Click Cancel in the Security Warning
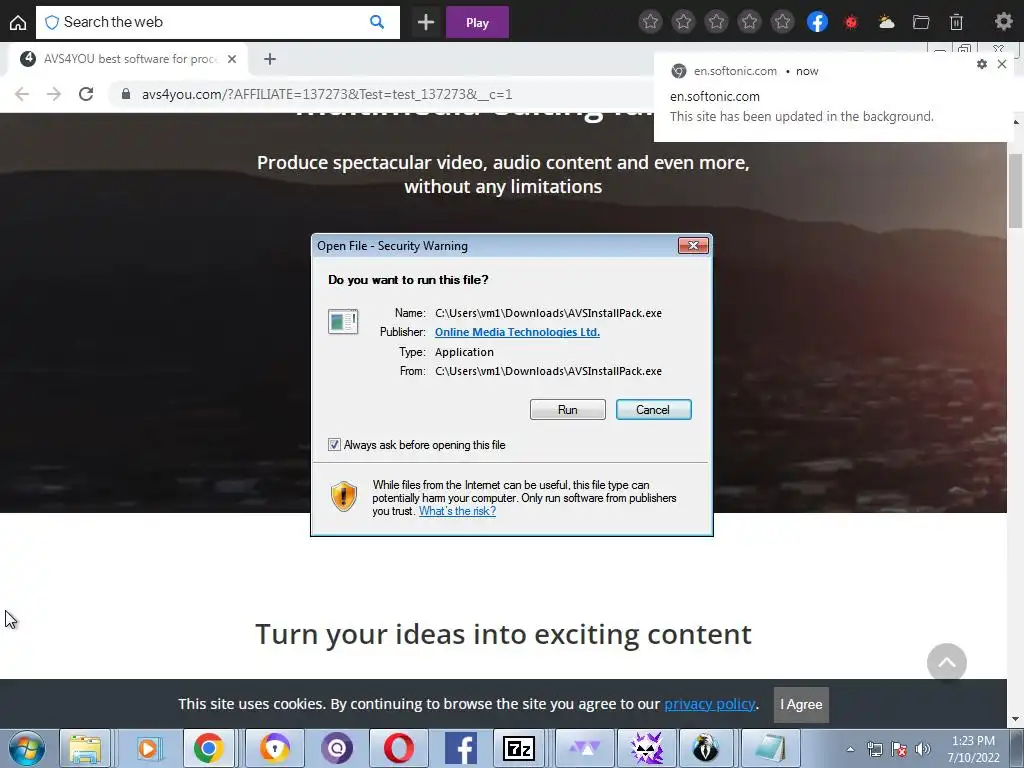 coord(653,409)
